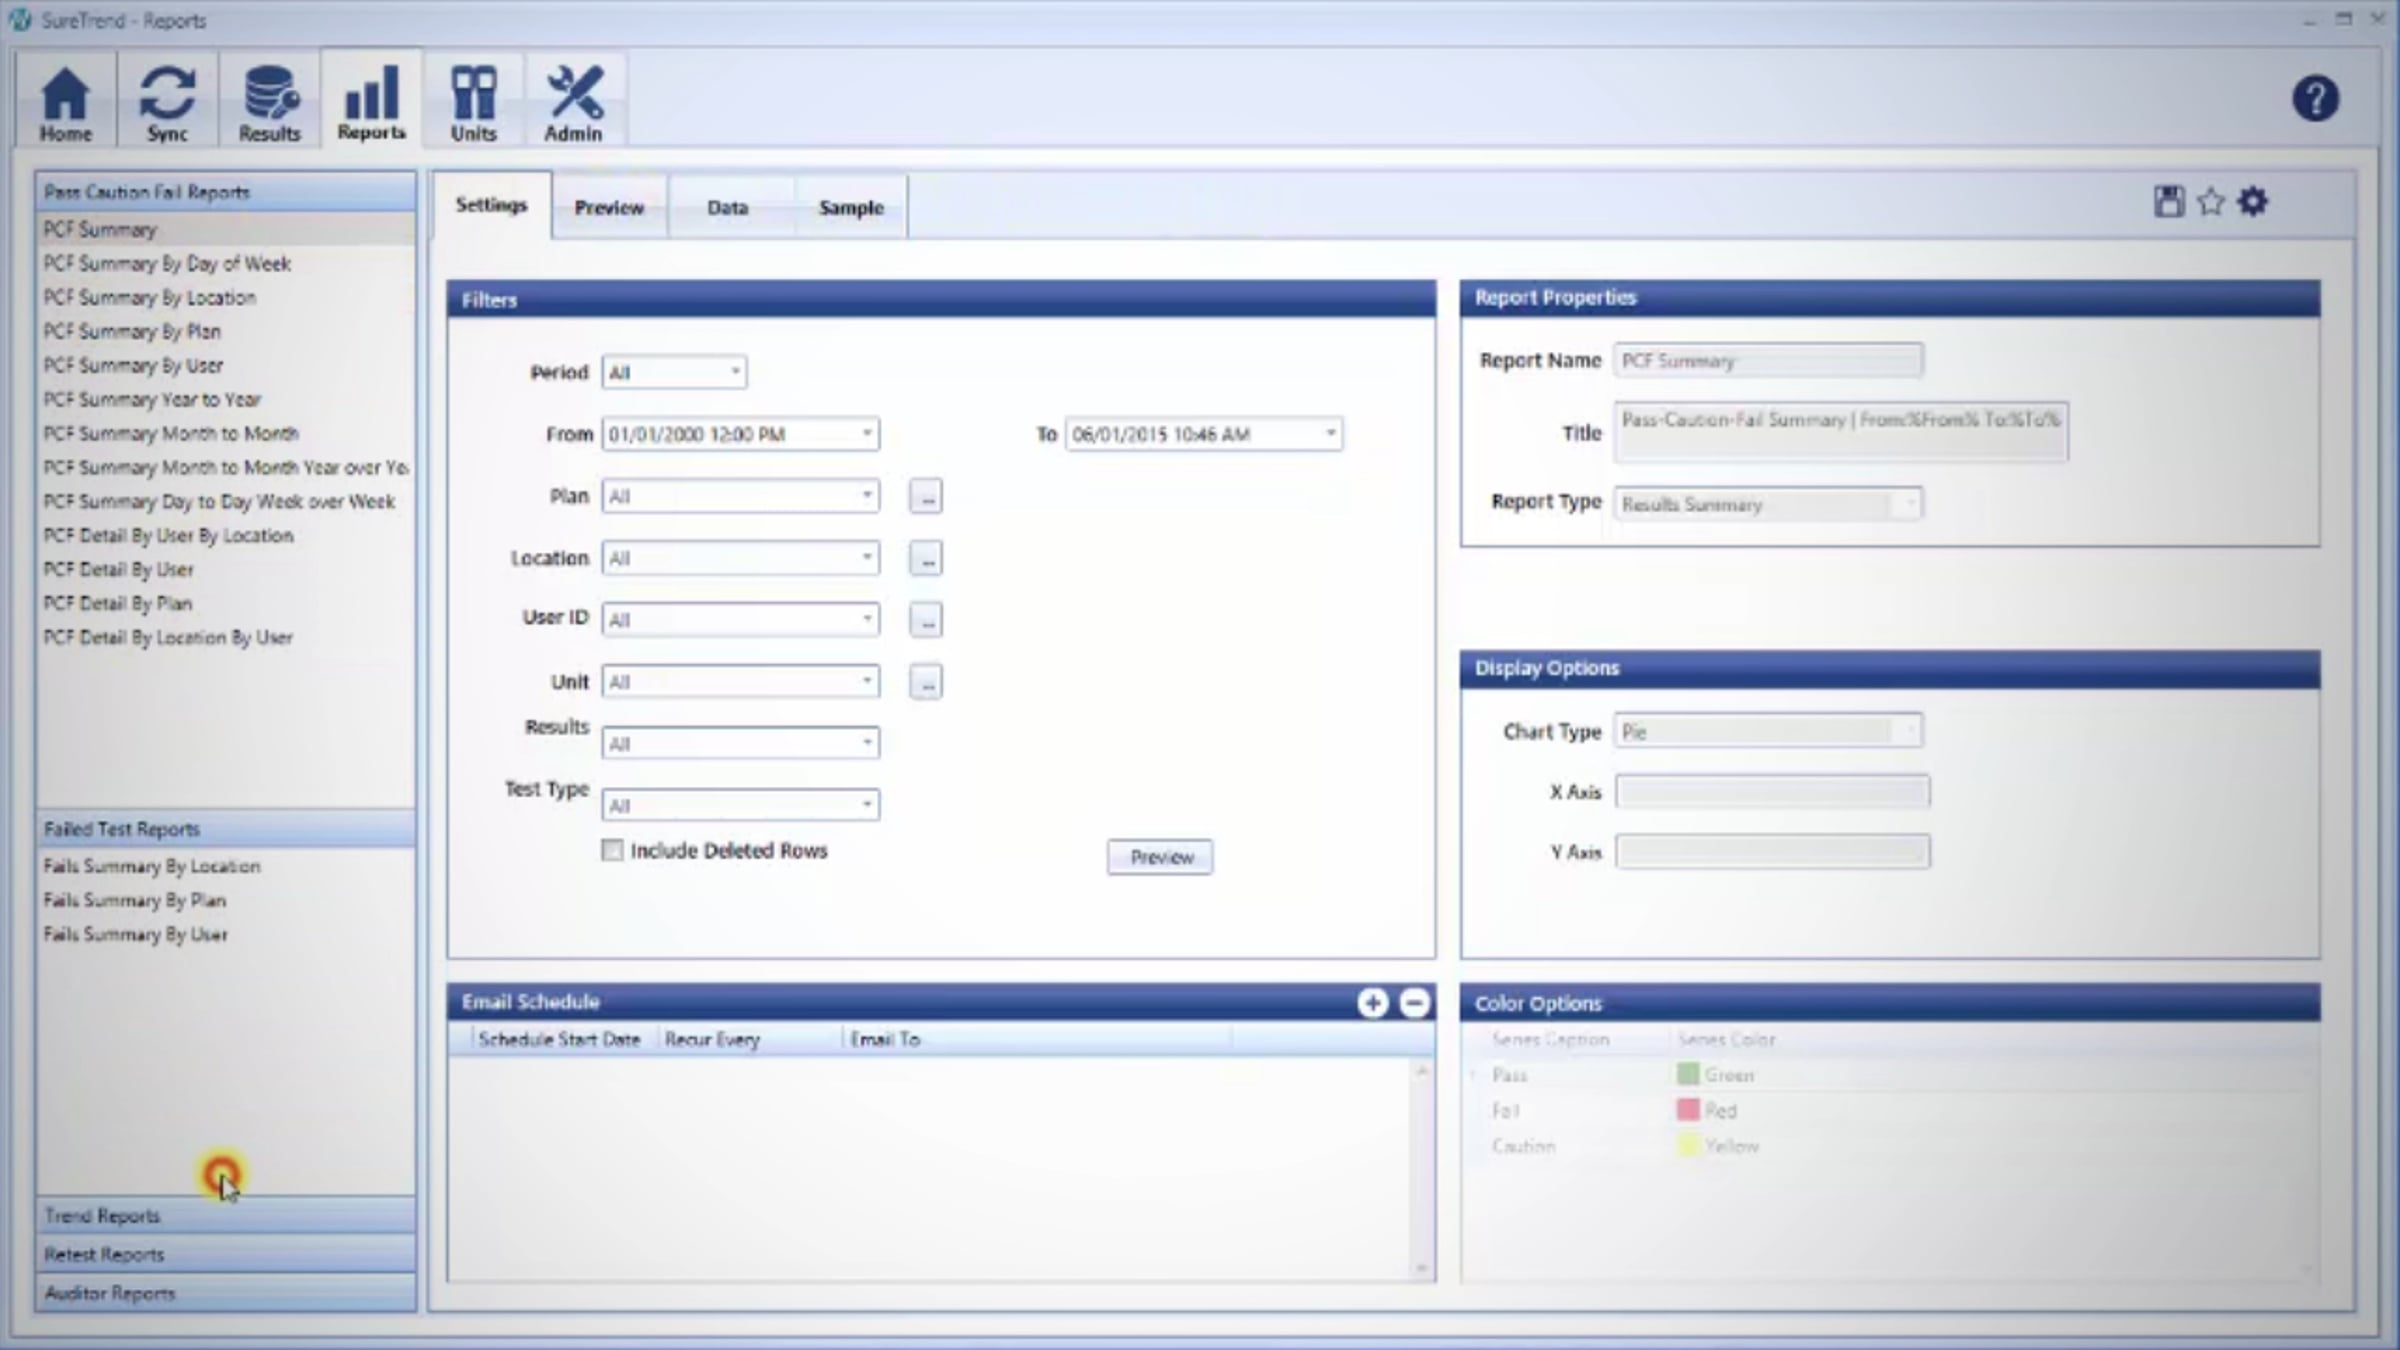Open the Admin tools icon
The width and height of the screenshot is (2400, 1350).
click(x=574, y=102)
